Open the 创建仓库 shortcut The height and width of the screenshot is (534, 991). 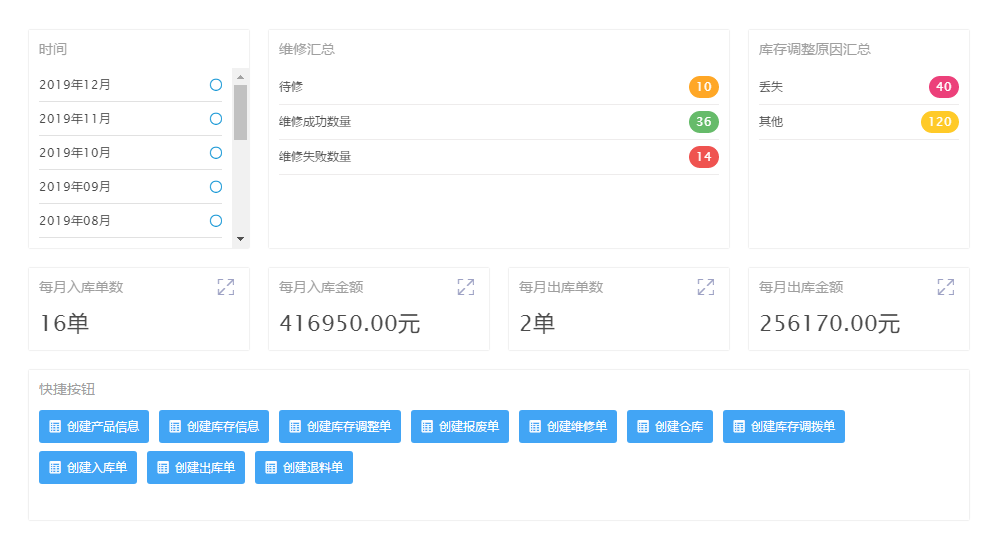tap(670, 427)
